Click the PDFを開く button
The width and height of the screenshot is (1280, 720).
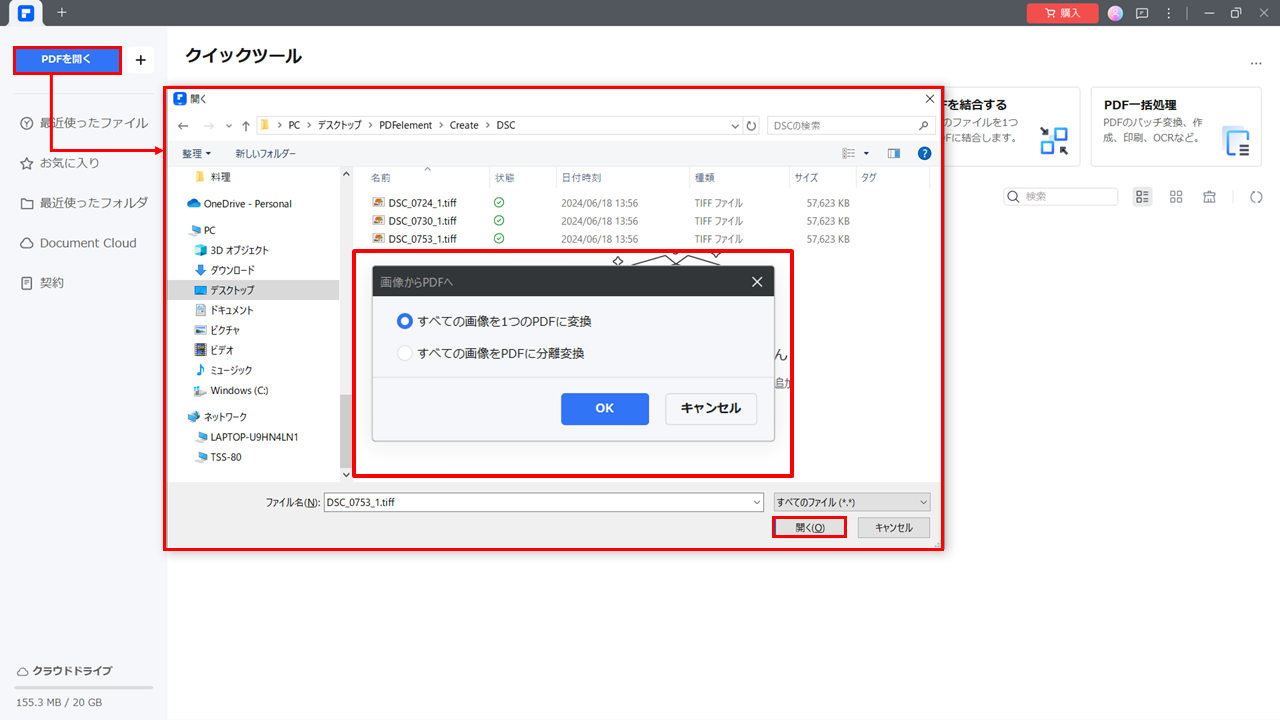click(x=67, y=60)
